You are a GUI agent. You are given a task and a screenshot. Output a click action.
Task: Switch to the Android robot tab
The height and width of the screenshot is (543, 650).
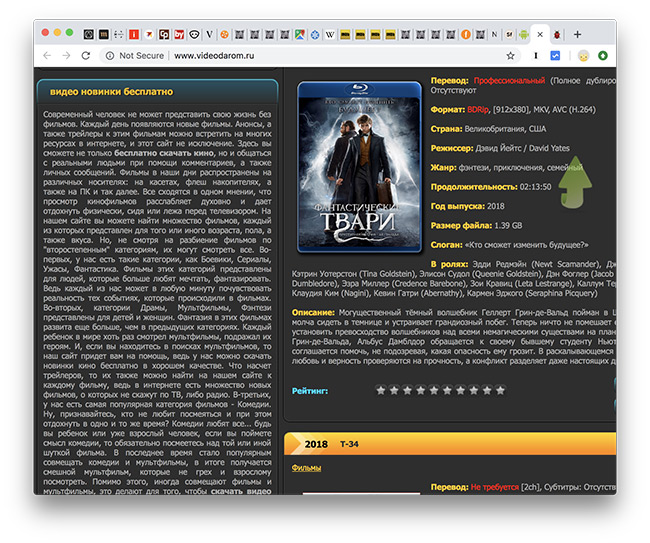tap(524, 34)
